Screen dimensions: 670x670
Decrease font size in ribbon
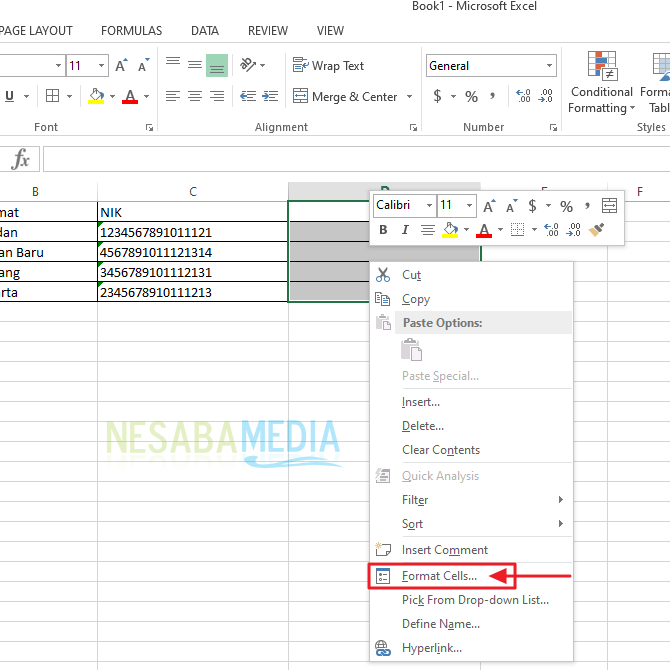[x=144, y=65]
